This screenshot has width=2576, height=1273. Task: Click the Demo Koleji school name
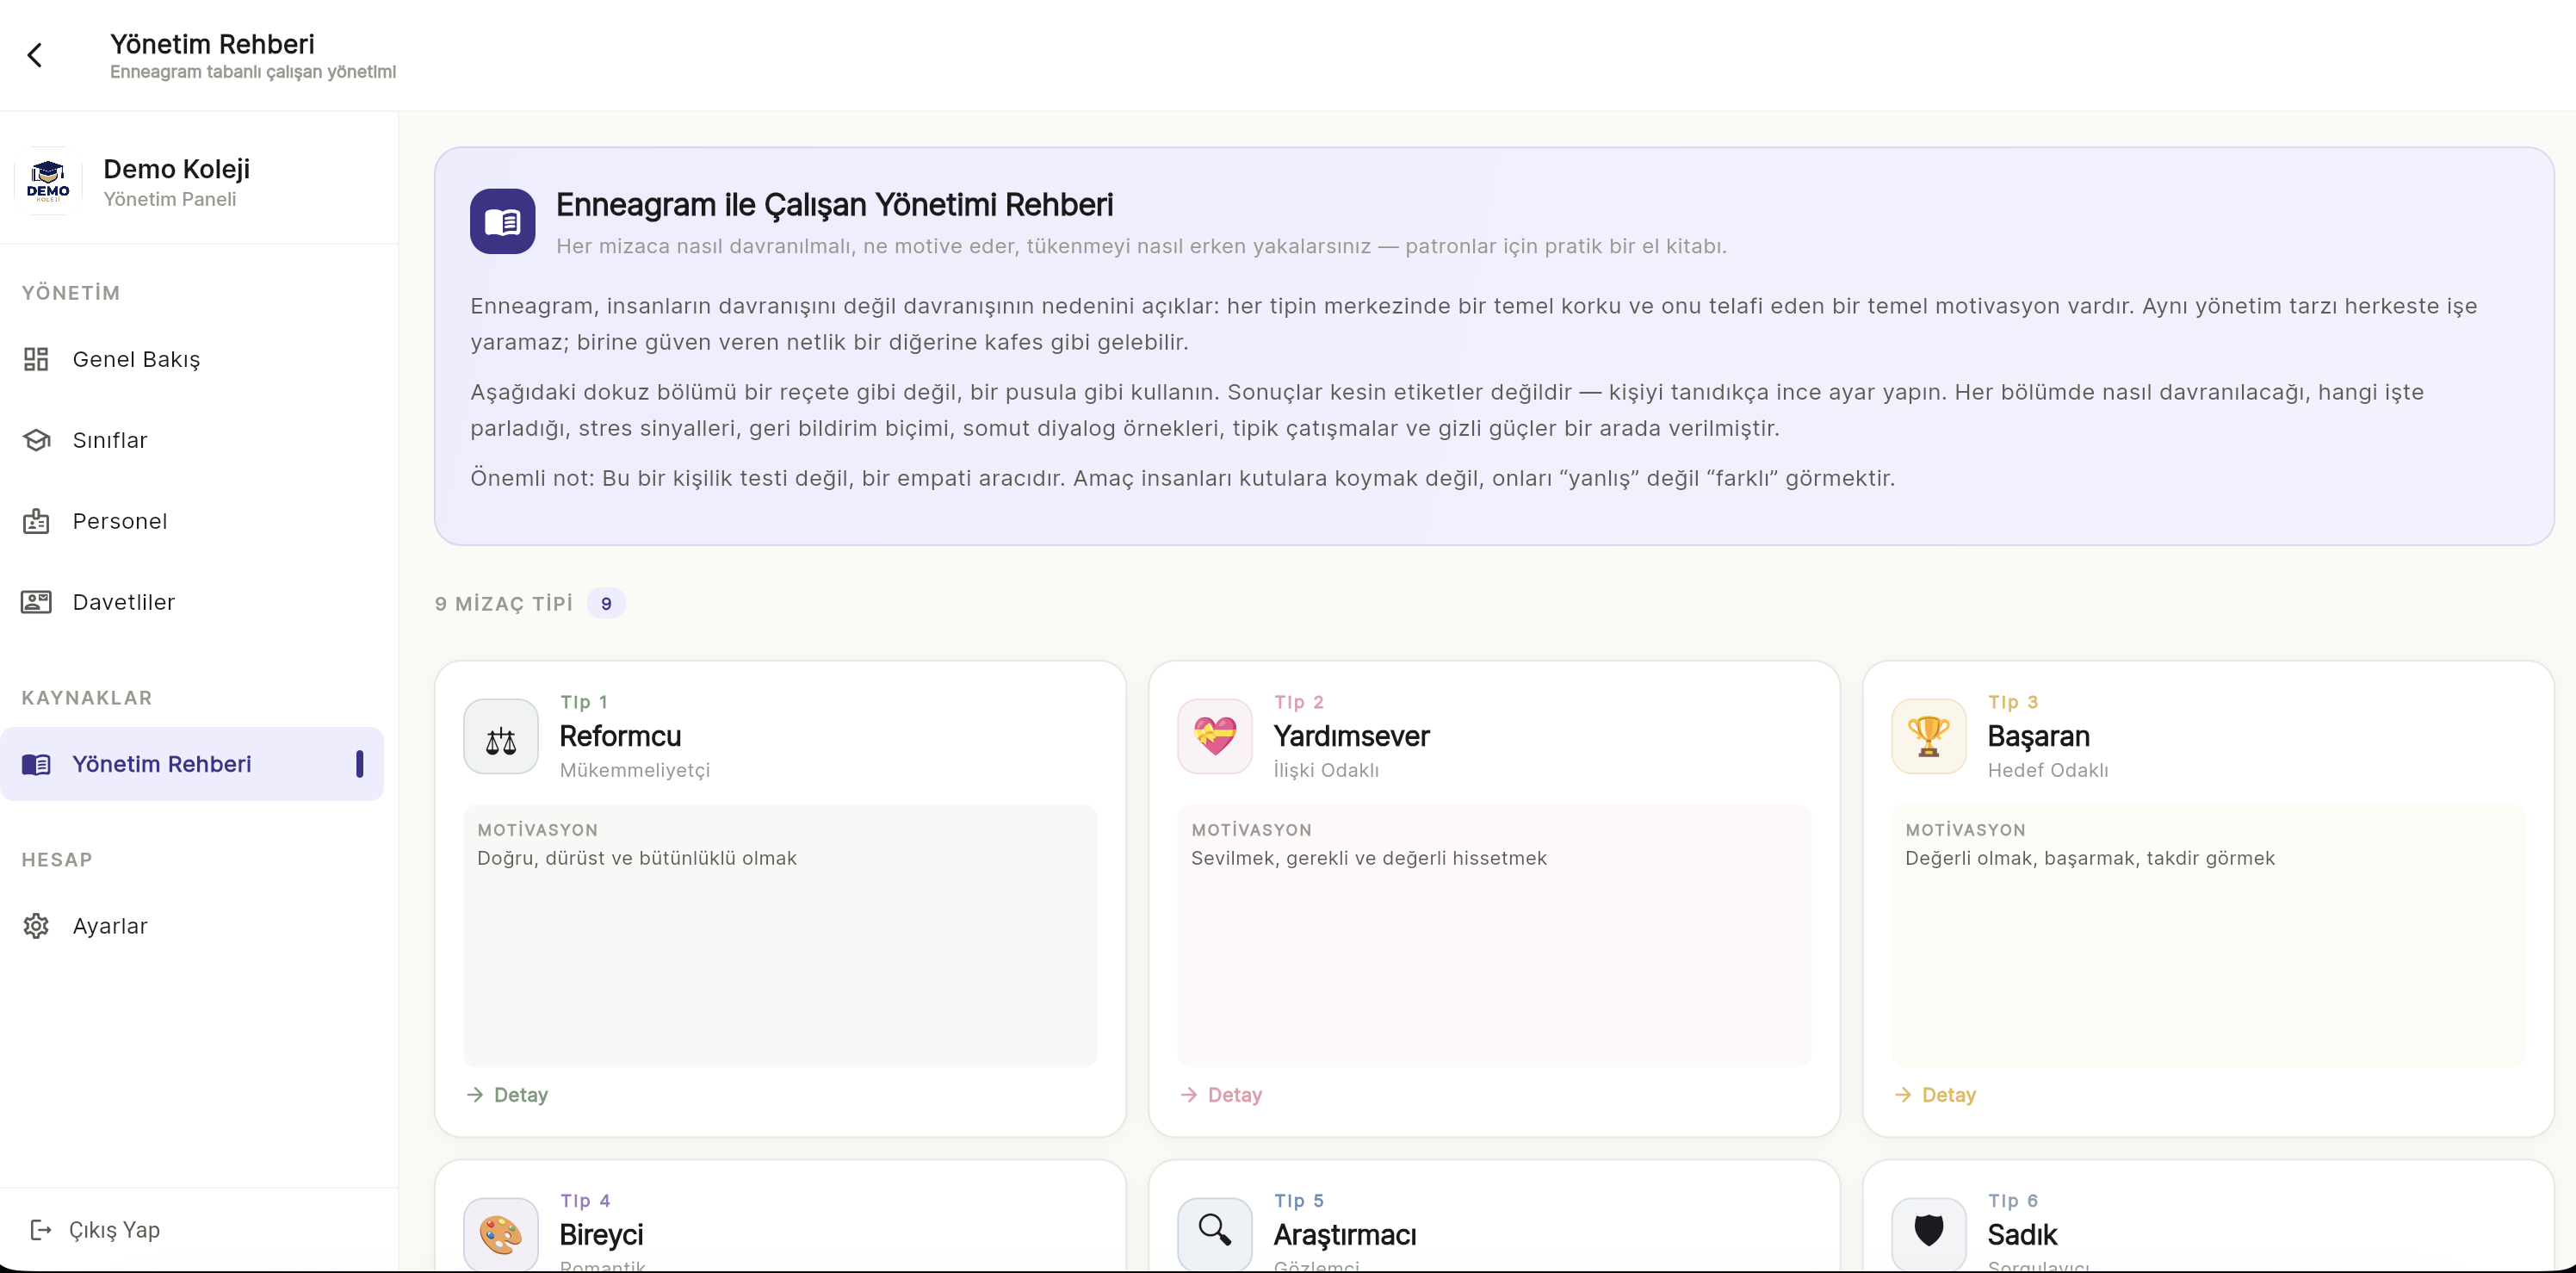pos(177,169)
